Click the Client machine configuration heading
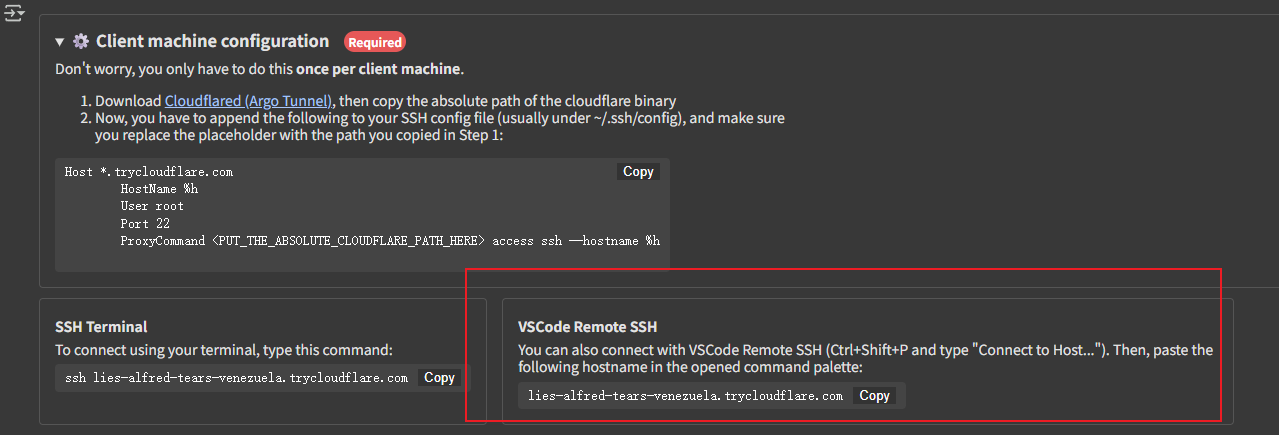Viewport: 1279px width, 435px height. pos(212,42)
